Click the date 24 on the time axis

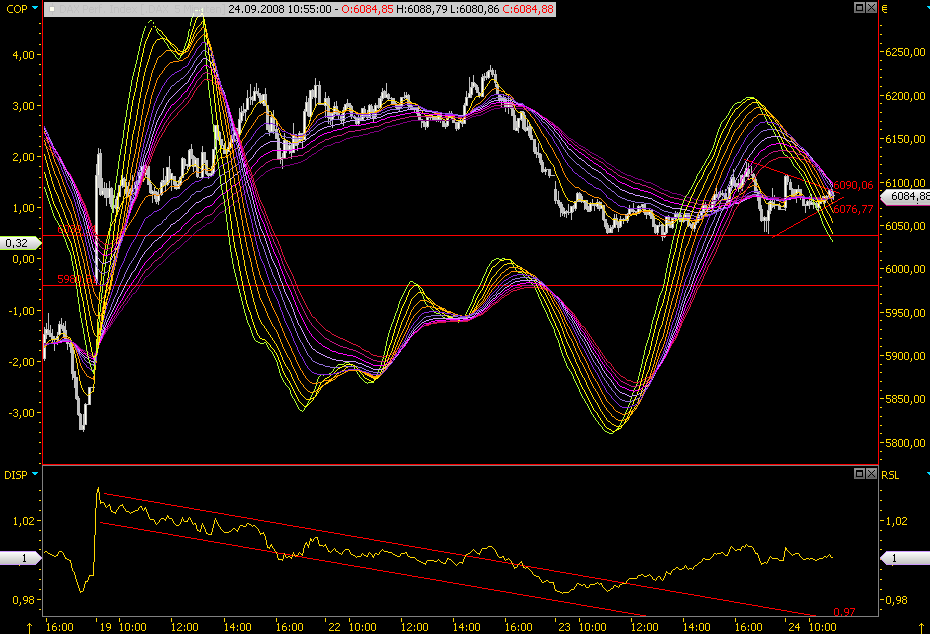794,627
